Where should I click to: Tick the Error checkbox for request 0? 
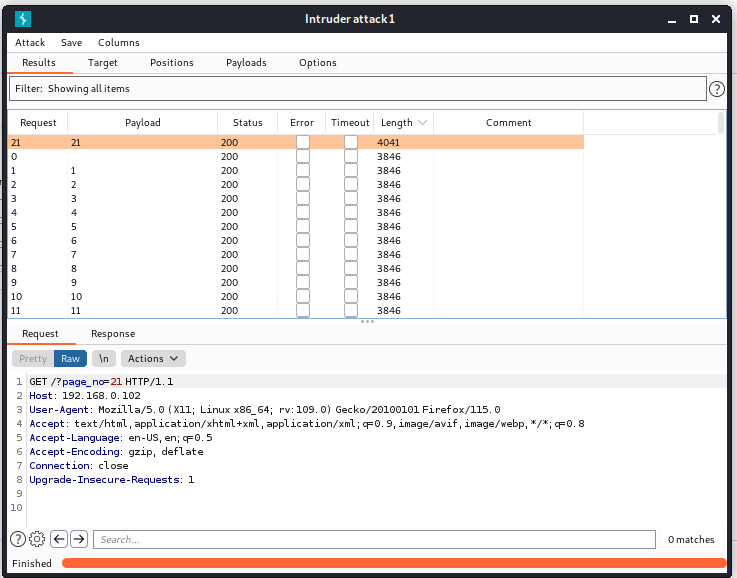tap(303, 156)
